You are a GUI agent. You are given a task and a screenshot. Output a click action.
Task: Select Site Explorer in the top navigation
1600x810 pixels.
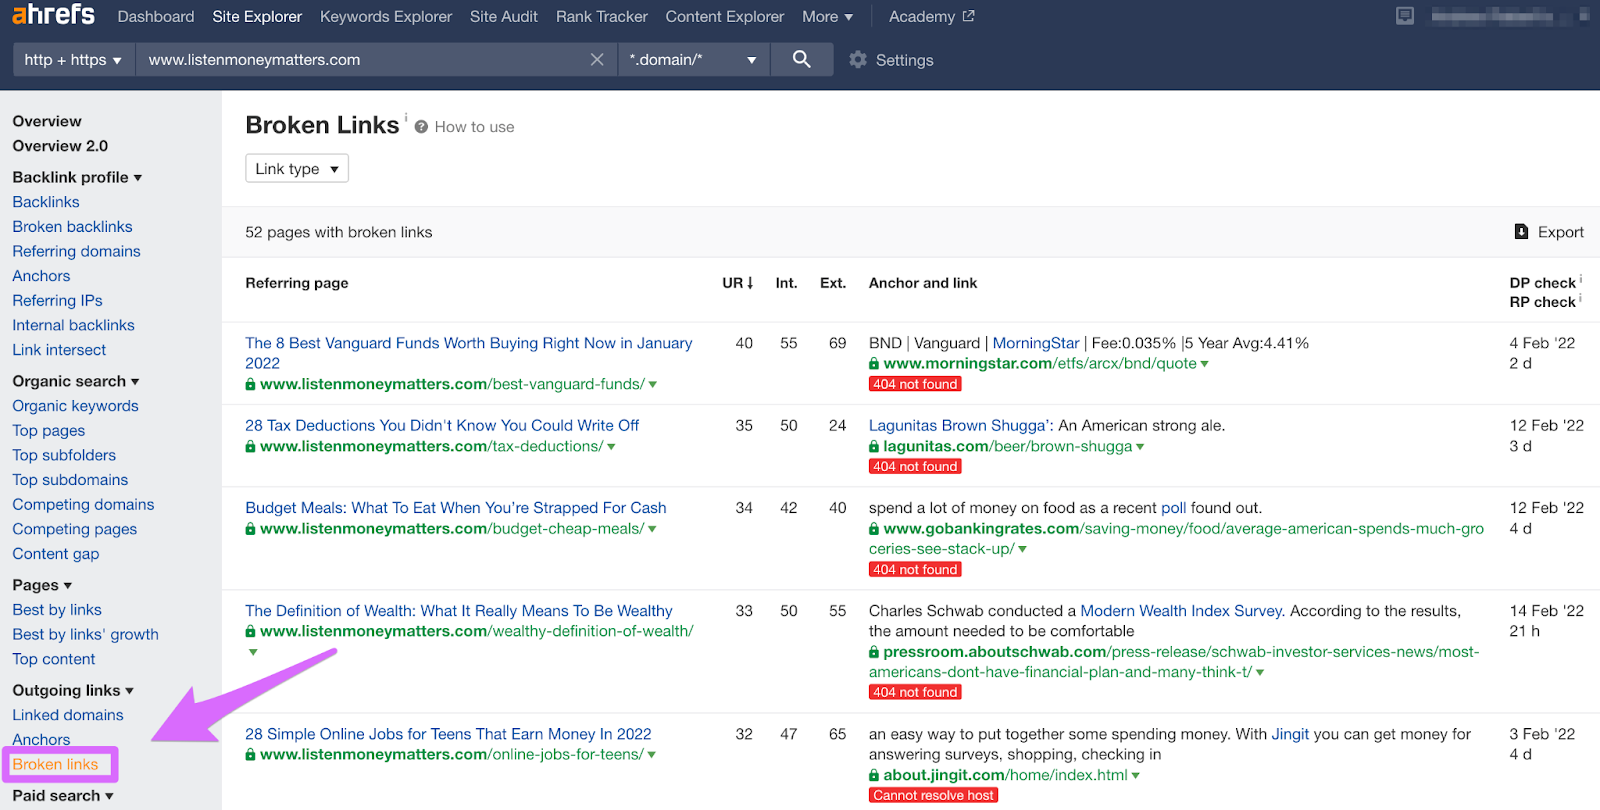[x=257, y=16]
